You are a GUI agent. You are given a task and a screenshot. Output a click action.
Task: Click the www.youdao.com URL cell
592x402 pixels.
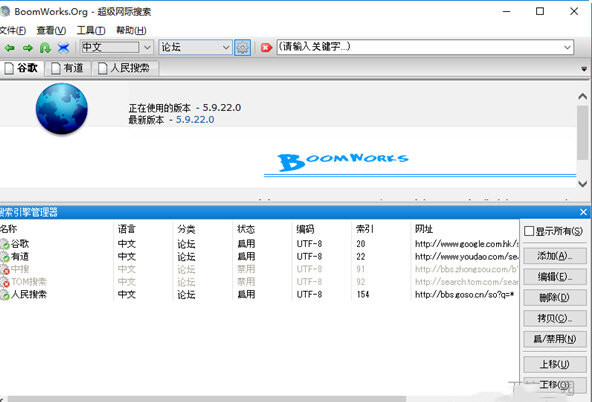467,257
